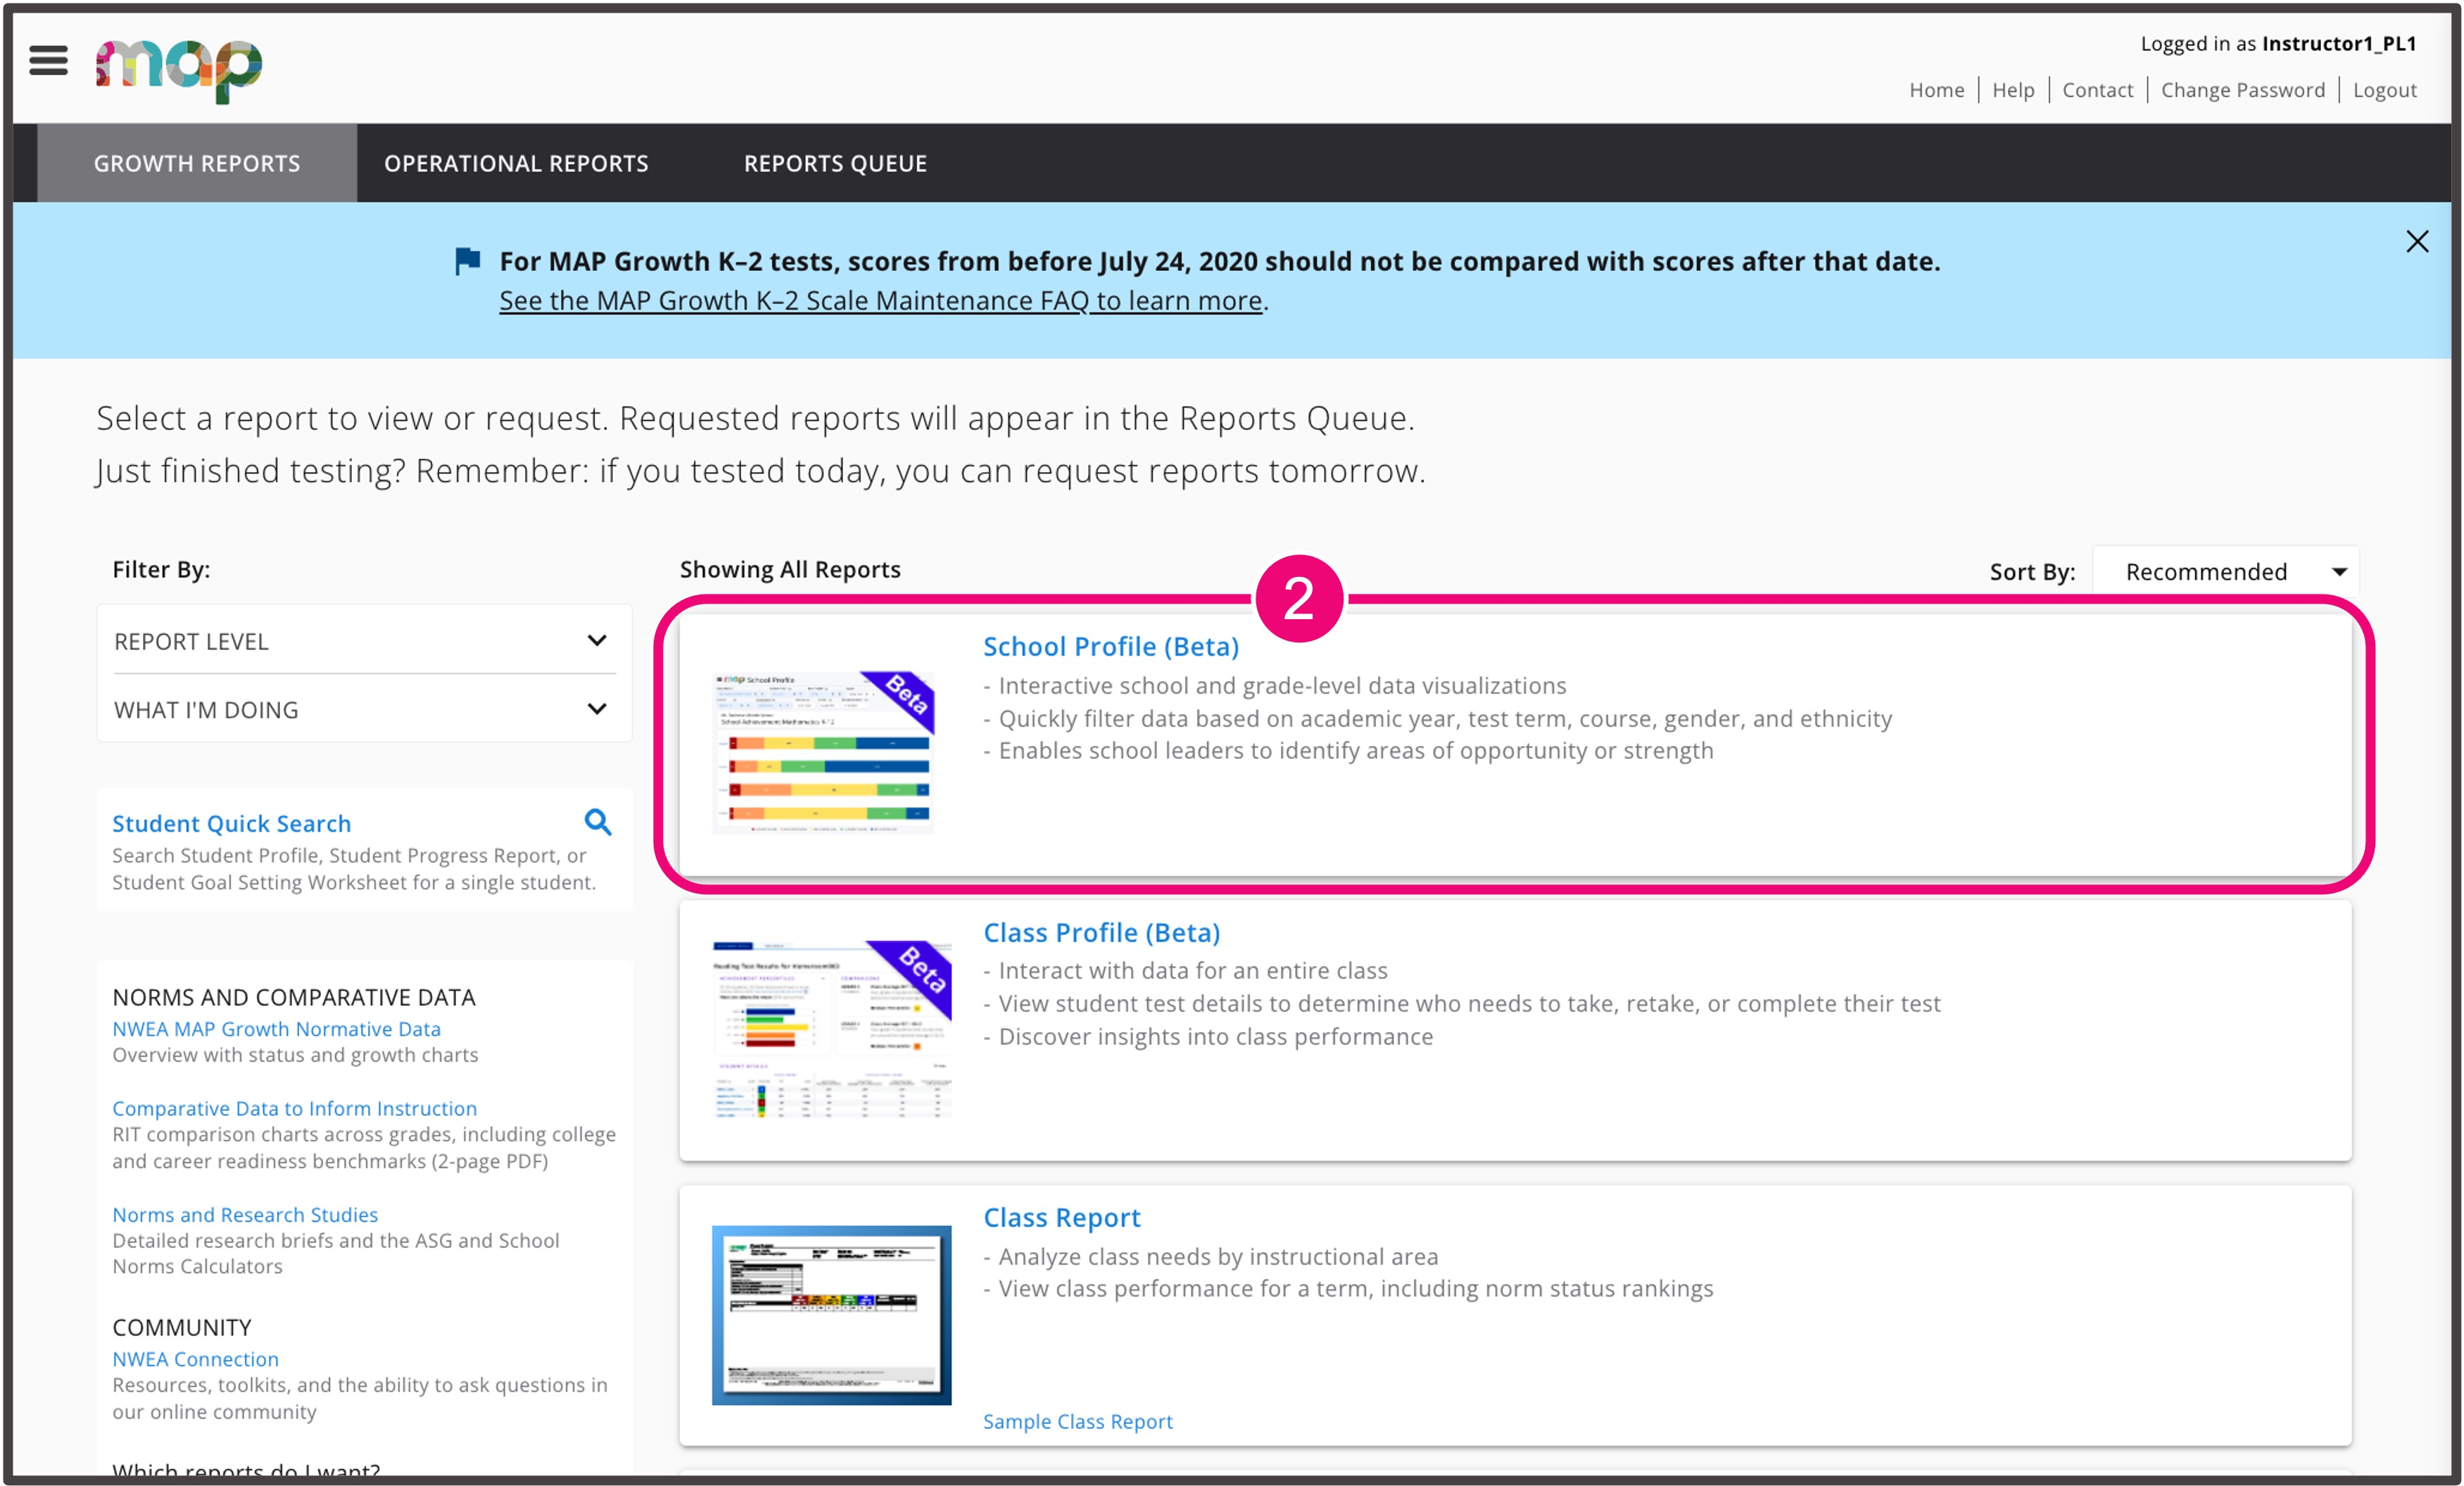2464x1486 pixels.
Task: Switch to the Operational Reports tab
Action: 516,163
